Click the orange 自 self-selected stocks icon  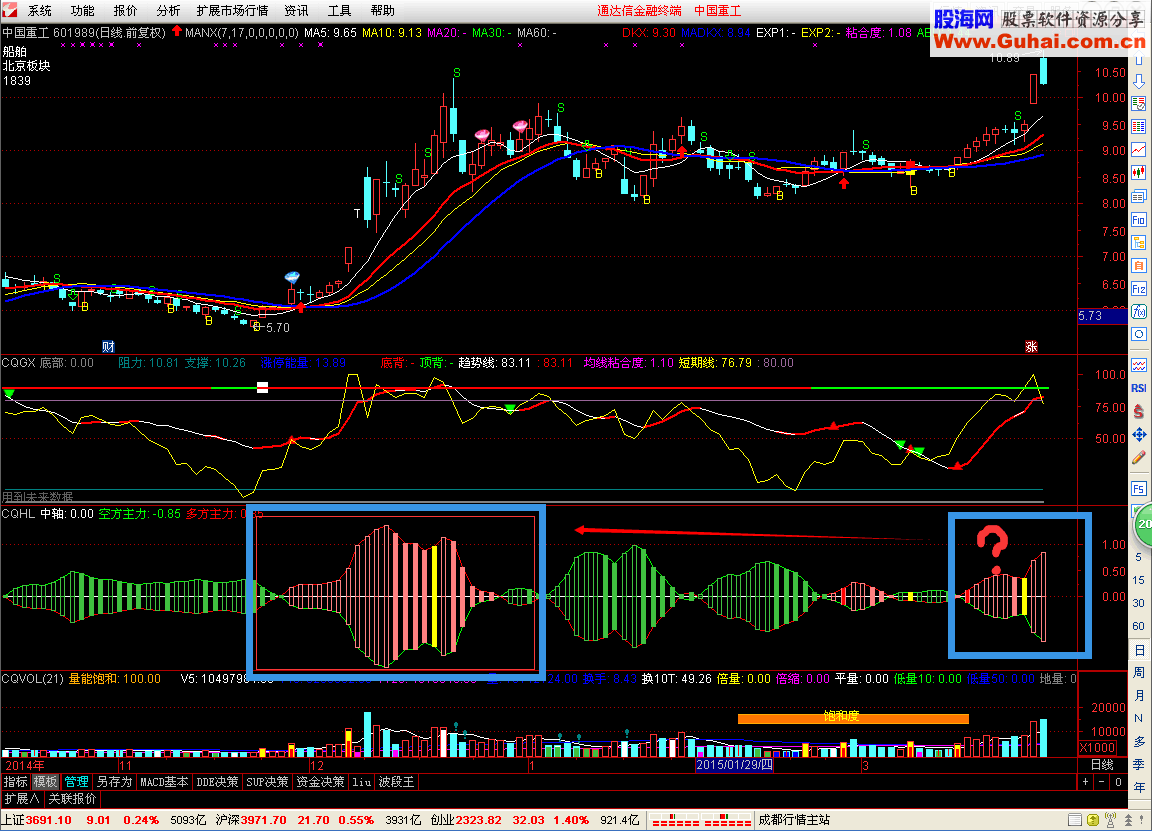coord(1139,265)
